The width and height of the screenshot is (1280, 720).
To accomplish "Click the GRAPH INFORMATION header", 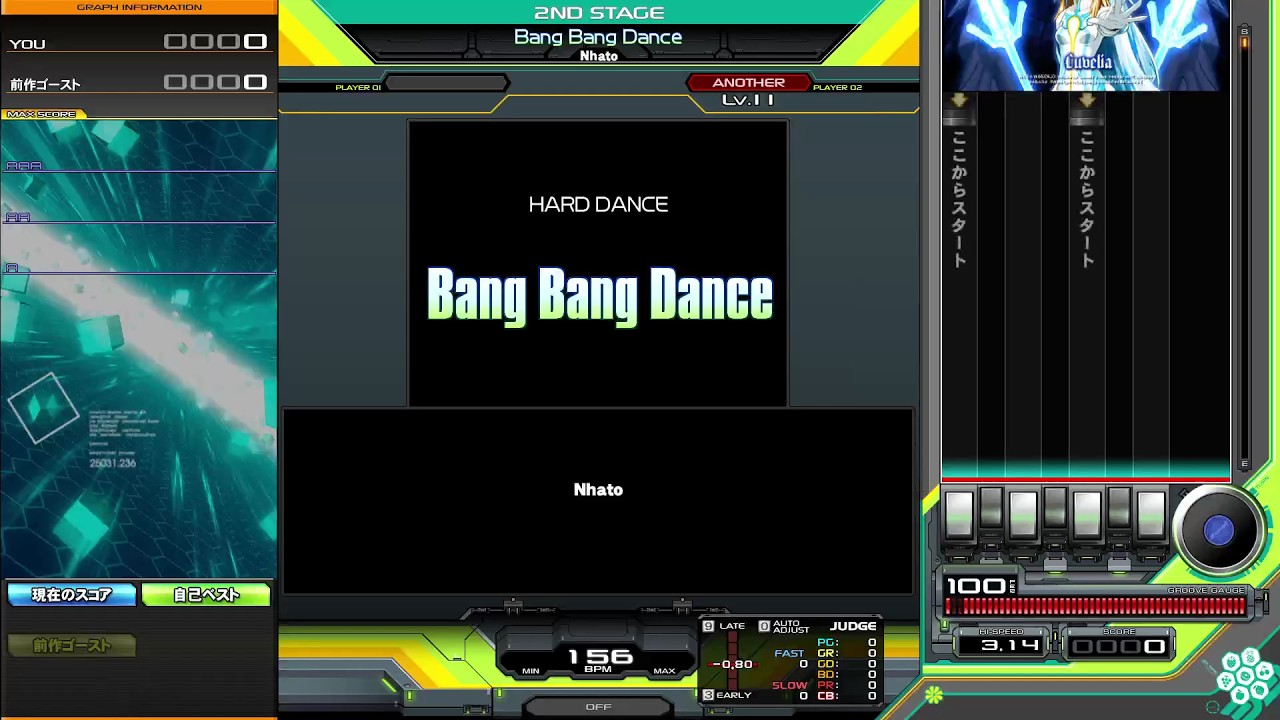I will [139, 7].
